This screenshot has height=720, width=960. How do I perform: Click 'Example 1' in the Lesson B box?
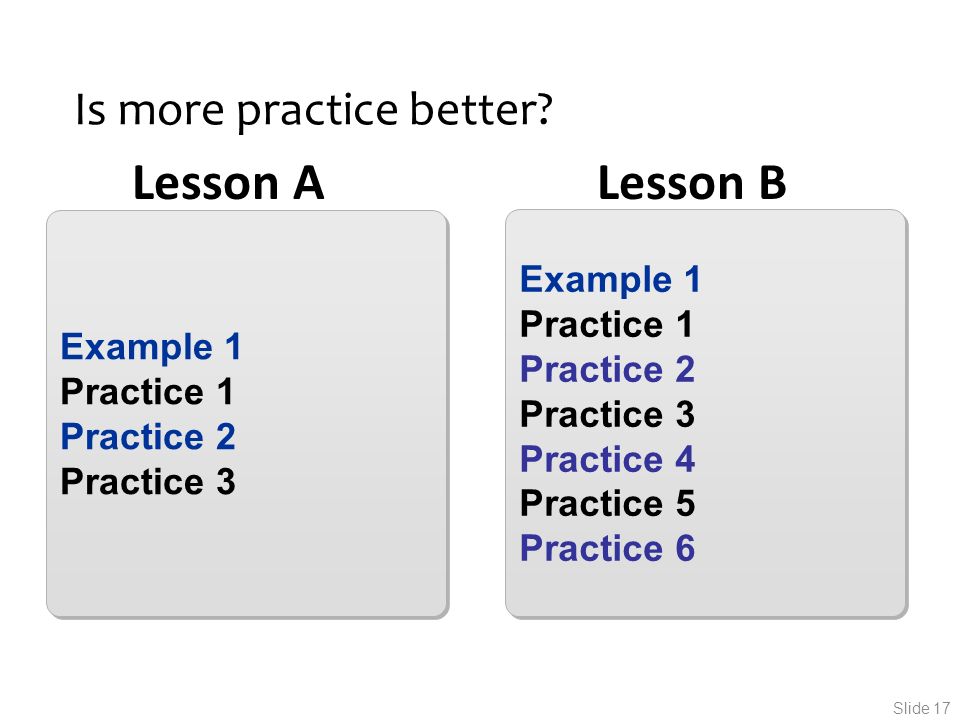coord(610,280)
